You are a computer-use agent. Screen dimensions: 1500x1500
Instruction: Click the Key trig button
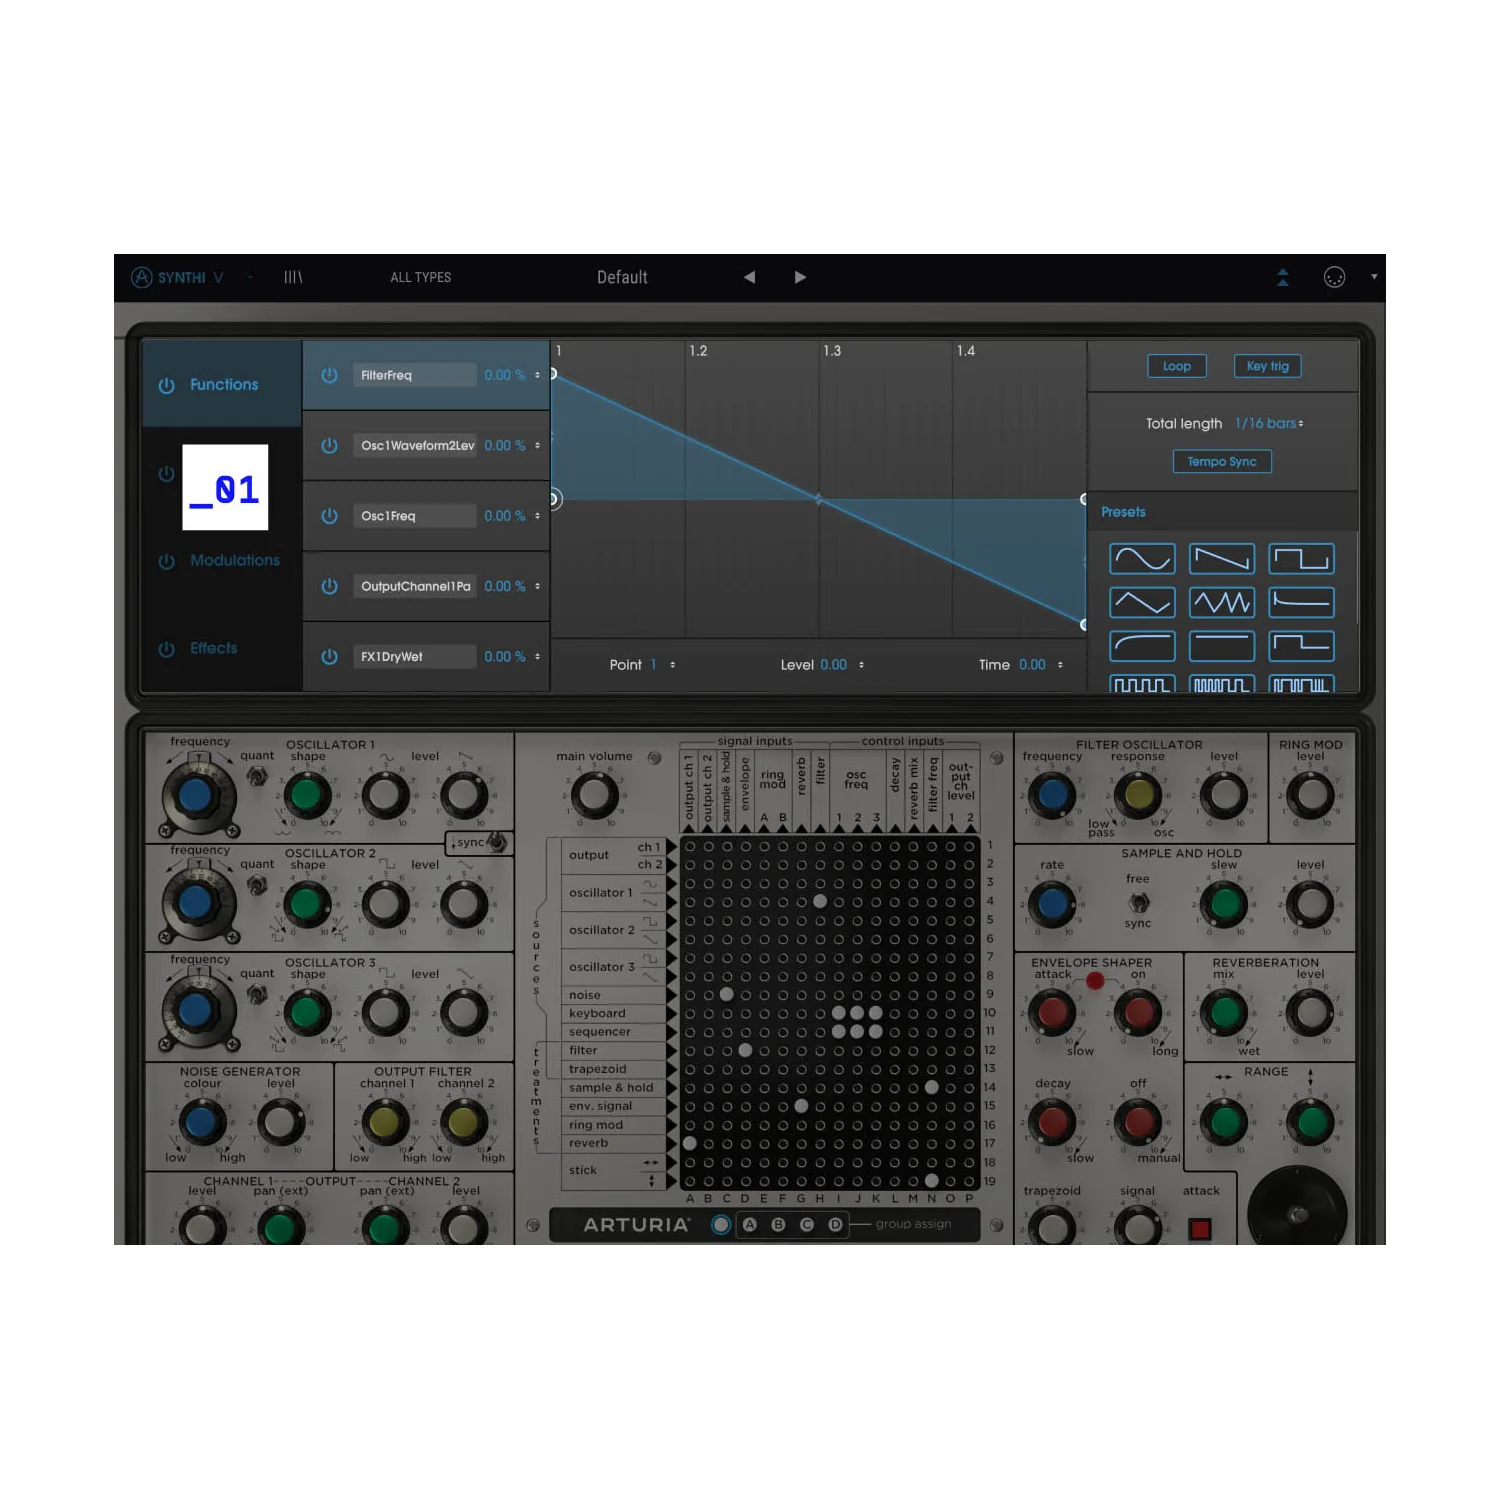tap(1268, 366)
